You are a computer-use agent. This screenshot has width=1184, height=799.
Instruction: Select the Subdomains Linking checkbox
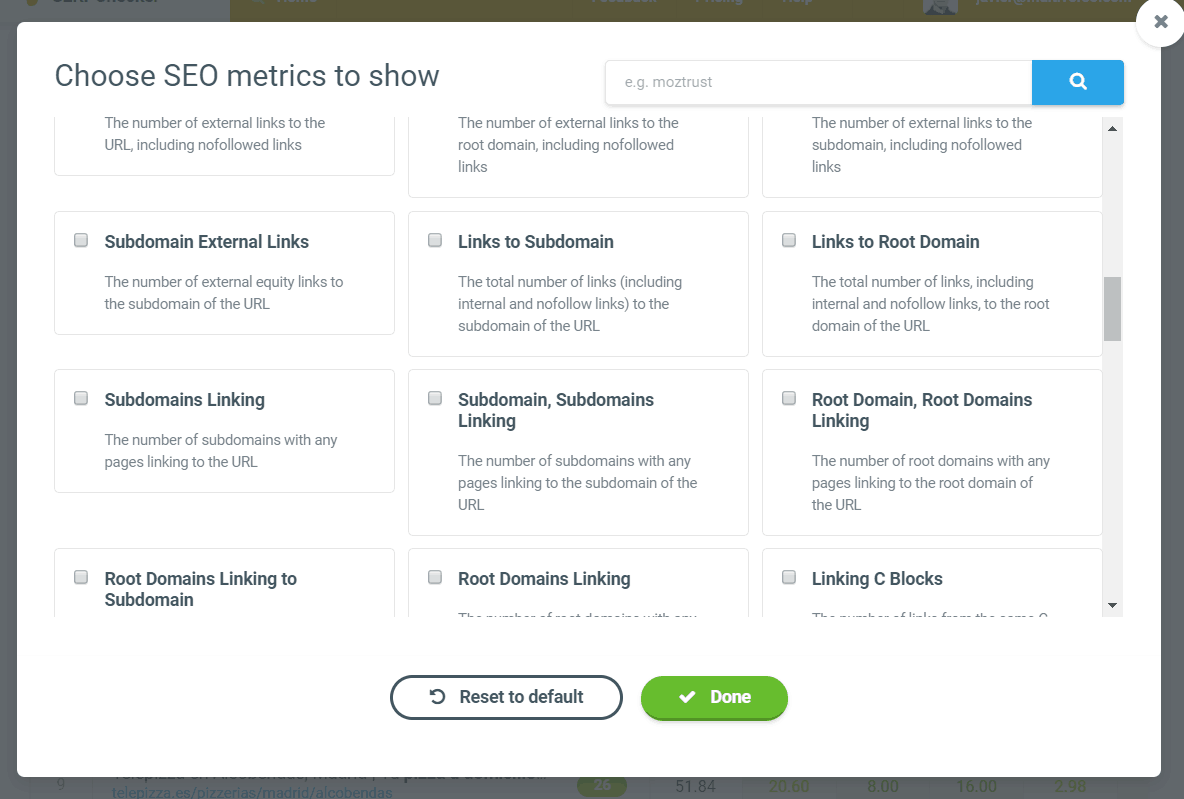(x=81, y=398)
